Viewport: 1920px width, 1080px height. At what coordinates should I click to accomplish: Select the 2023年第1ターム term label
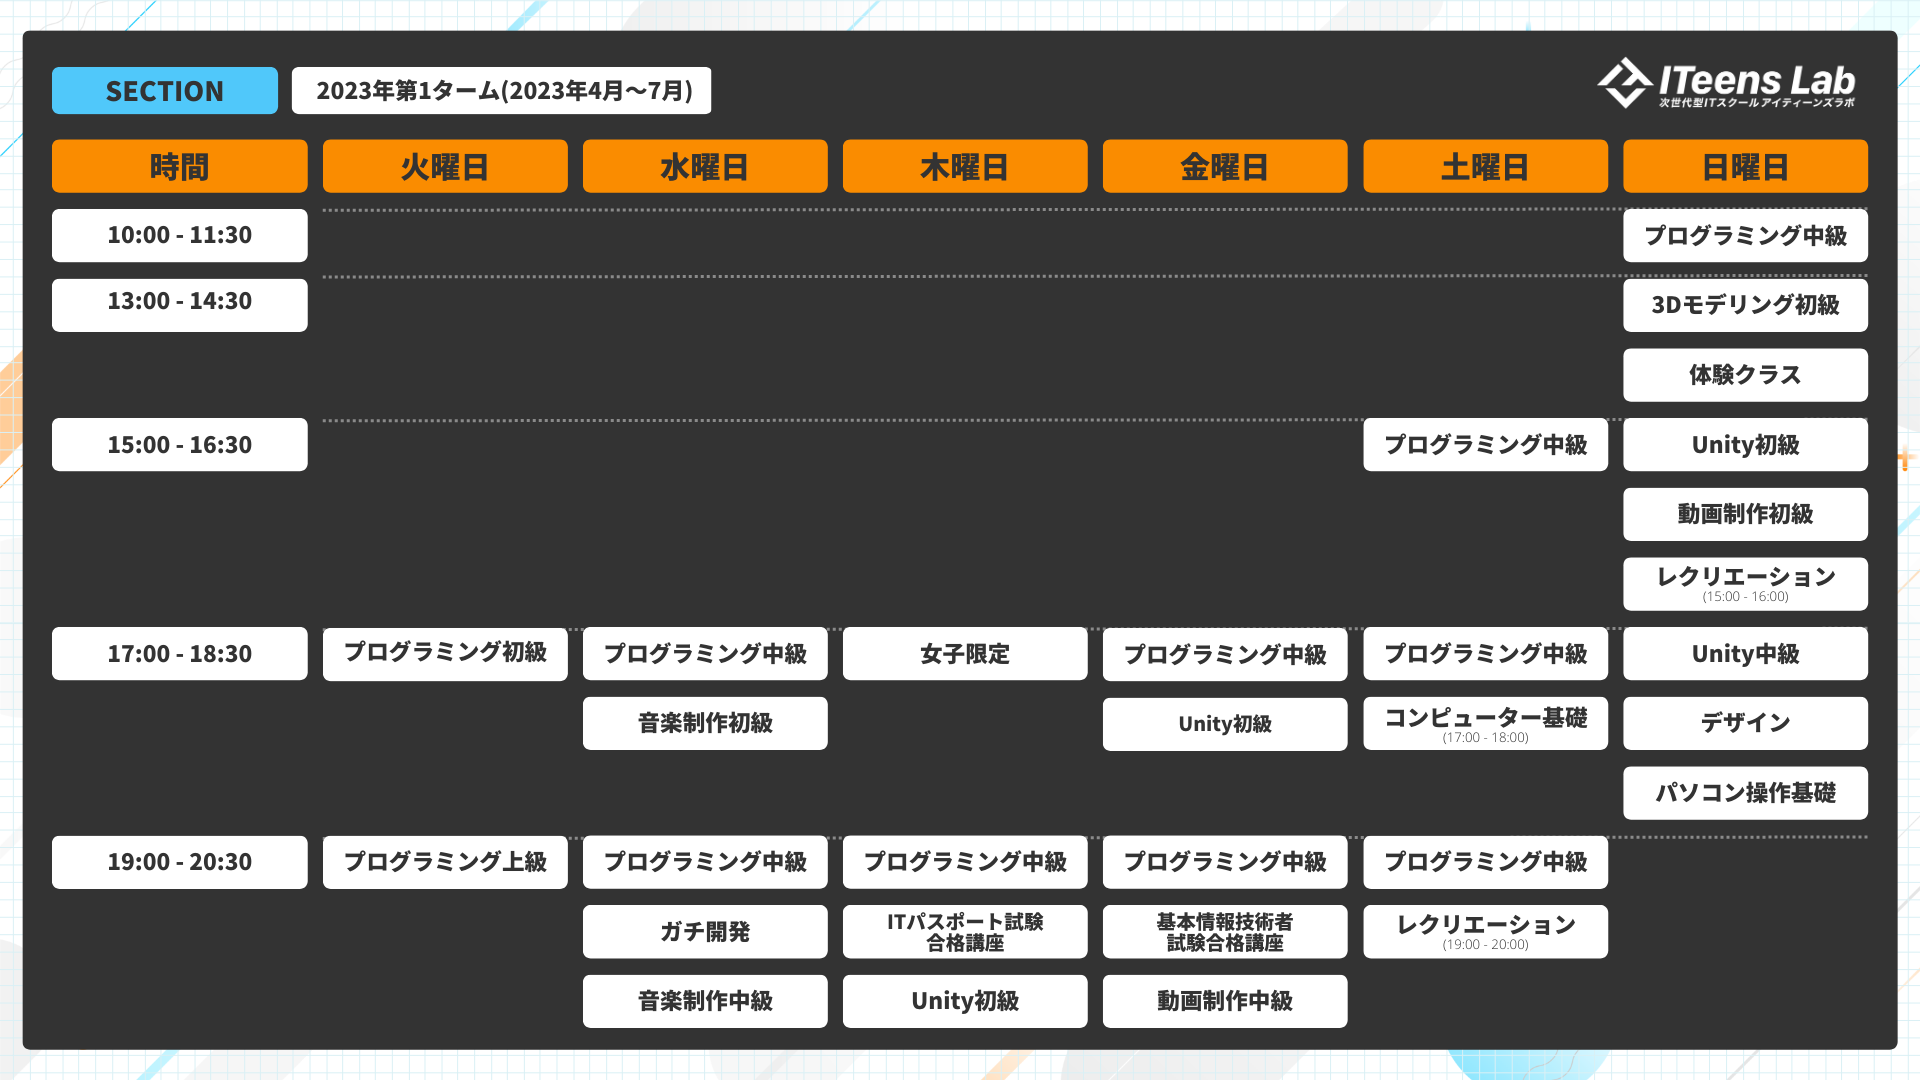click(502, 91)
